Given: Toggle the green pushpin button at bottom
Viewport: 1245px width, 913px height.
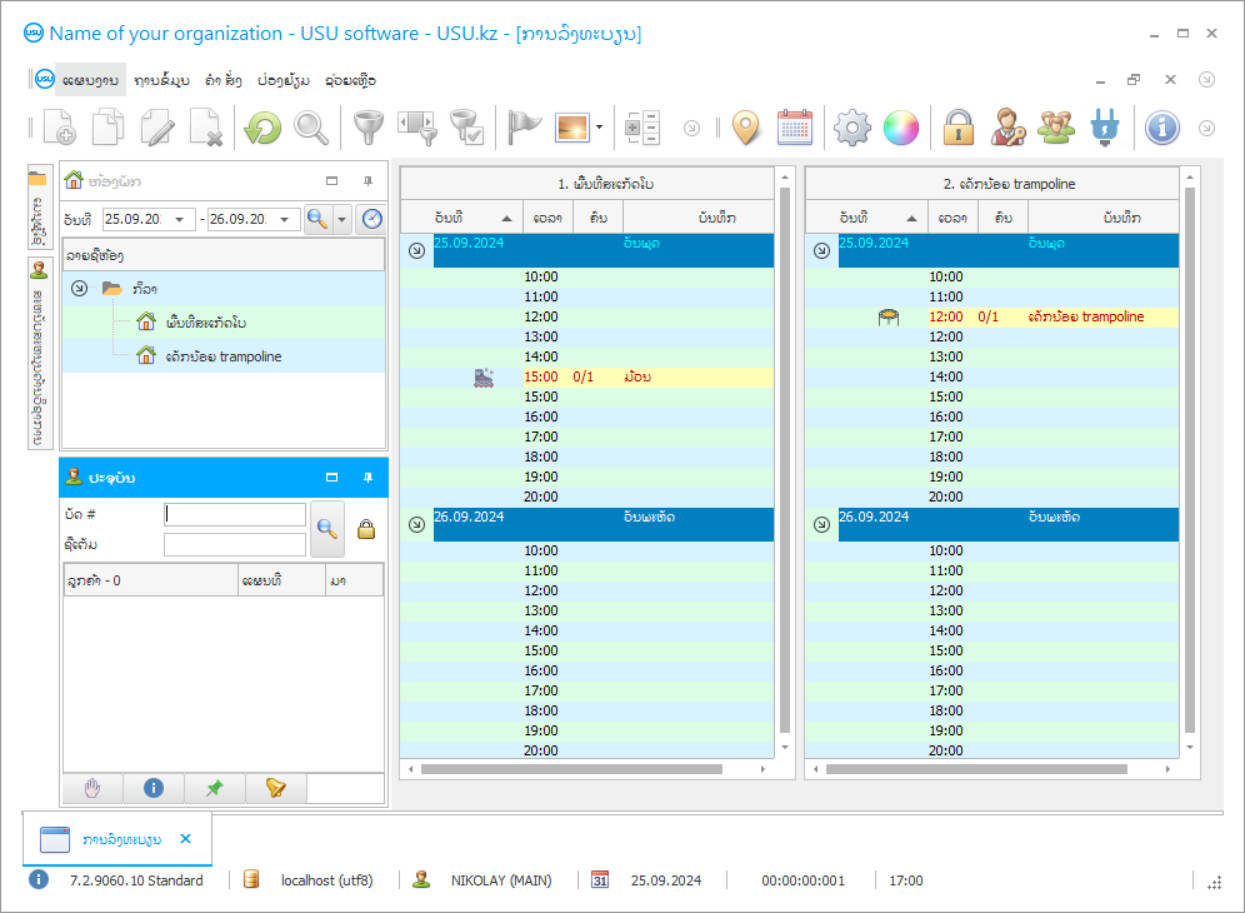Looking at the screenshot, I should click(214, 789).
